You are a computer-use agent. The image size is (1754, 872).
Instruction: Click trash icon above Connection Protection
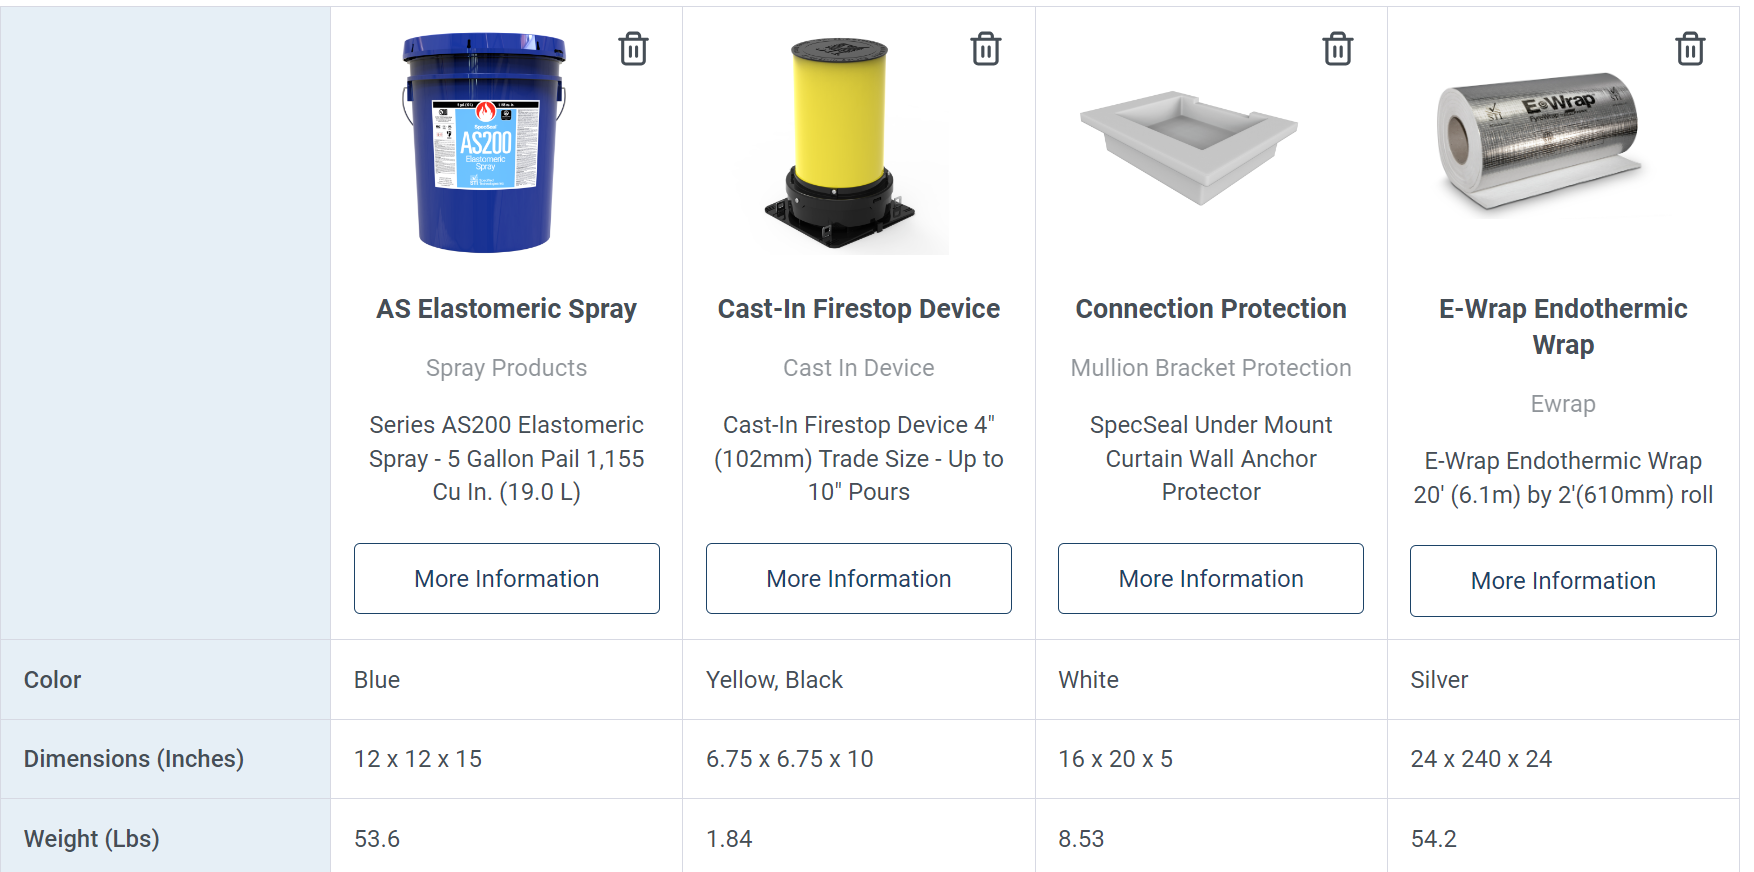click(x=1338, y=48)
